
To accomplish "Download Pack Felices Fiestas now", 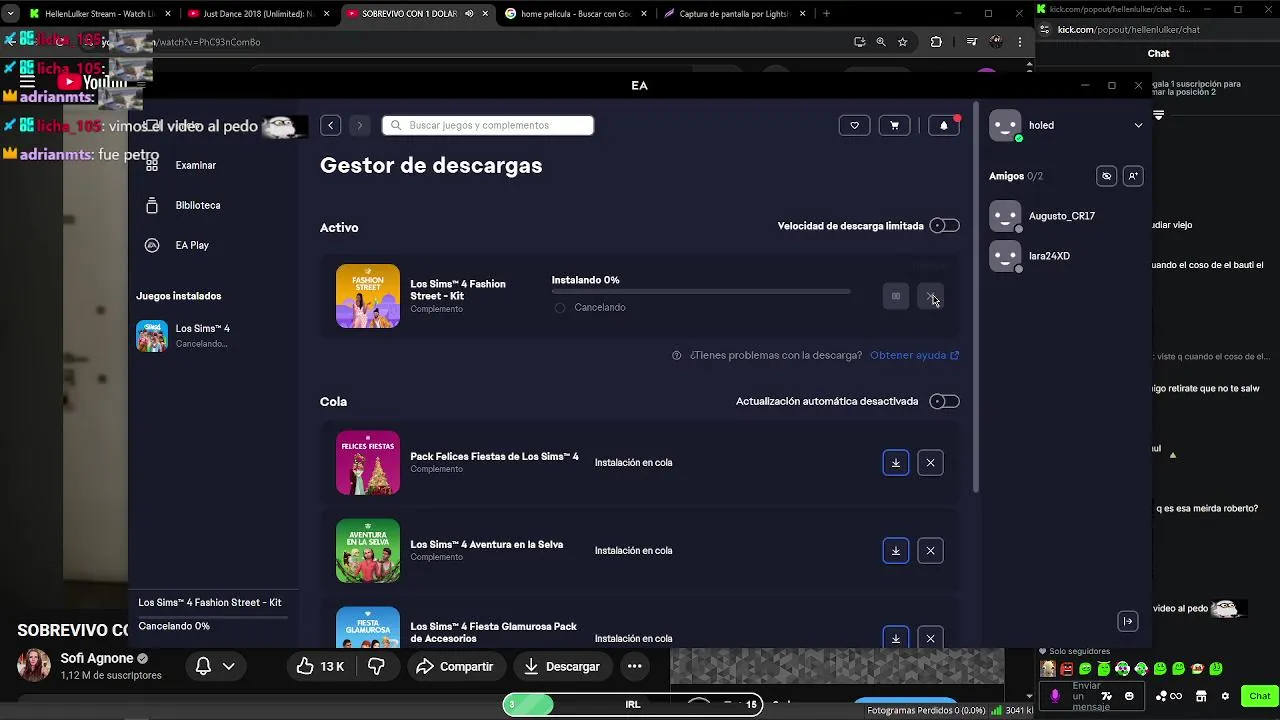I will click(x=896, y=462).
